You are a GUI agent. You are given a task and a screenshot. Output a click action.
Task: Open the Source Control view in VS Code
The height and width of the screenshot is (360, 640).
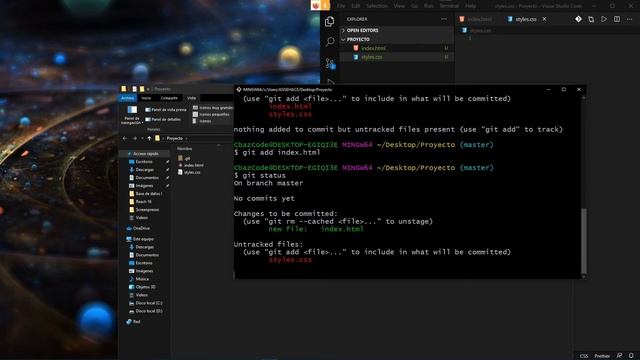point(330,63)
